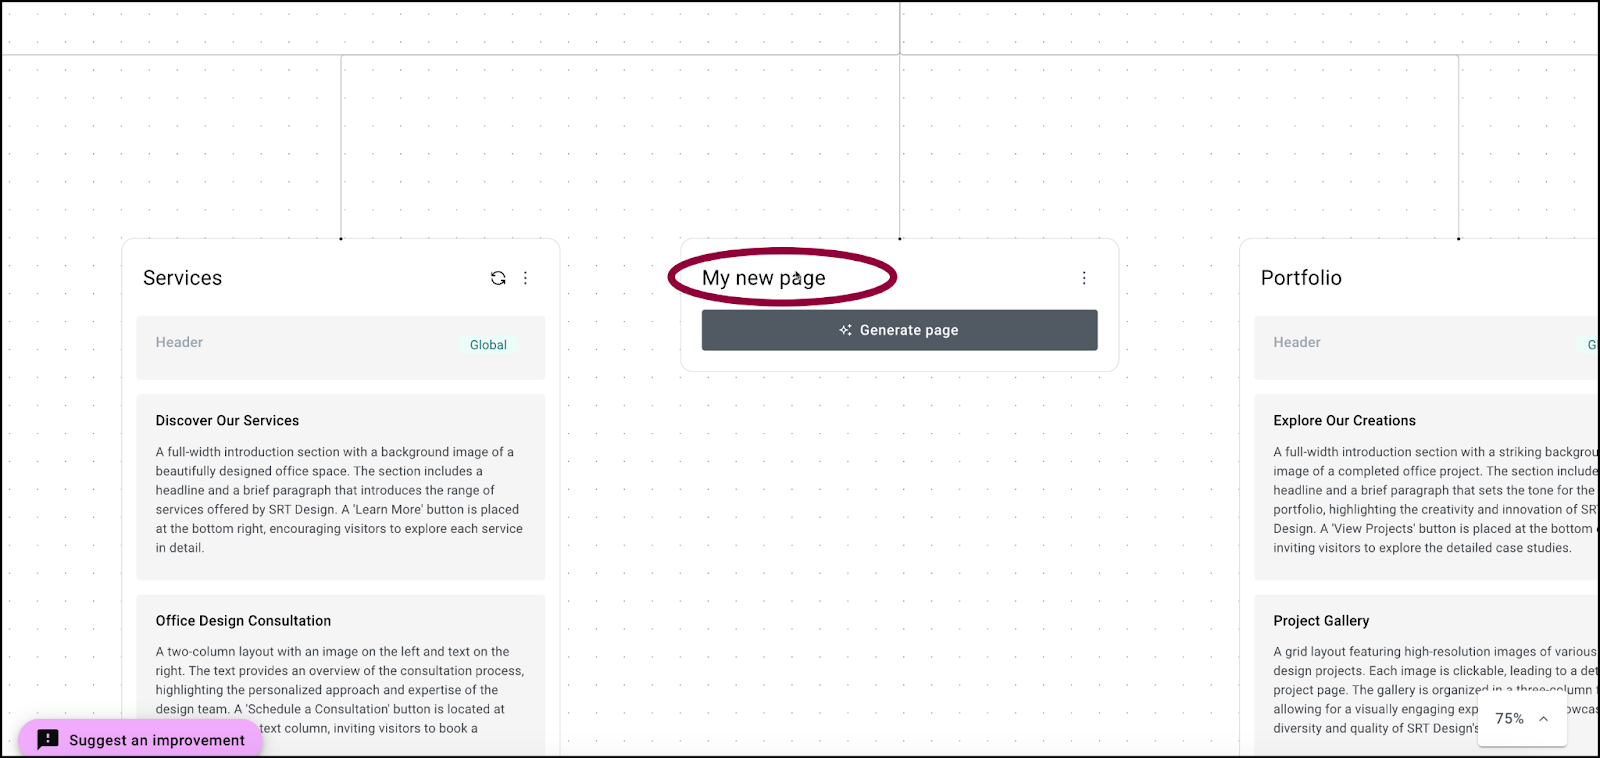Image resolution: width=1600 pixels, height=758 pixels.
Task: Click the 75% zoom percentage control
Action: [1523, 719]
